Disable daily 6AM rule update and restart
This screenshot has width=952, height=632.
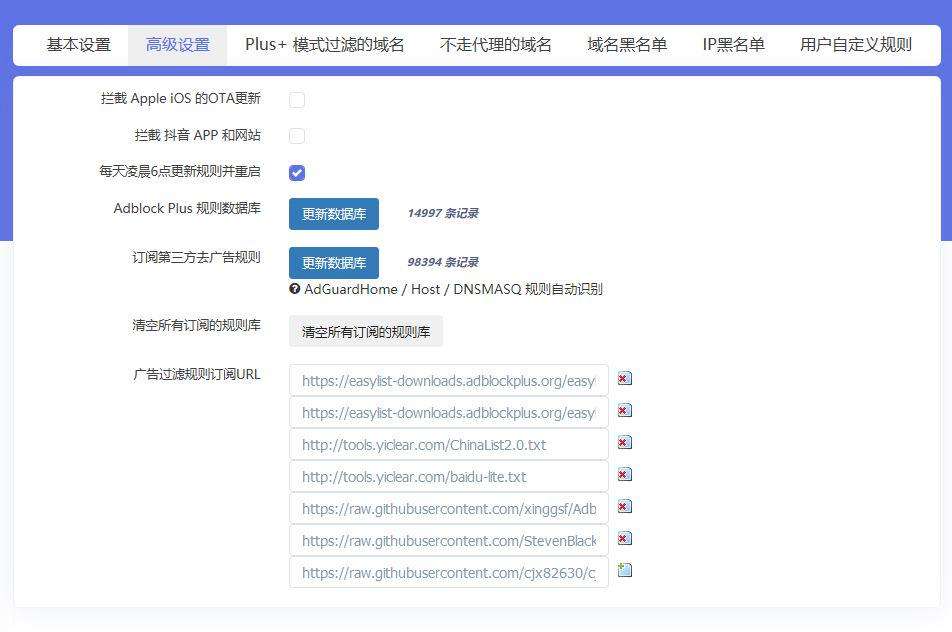coord(297,172)
